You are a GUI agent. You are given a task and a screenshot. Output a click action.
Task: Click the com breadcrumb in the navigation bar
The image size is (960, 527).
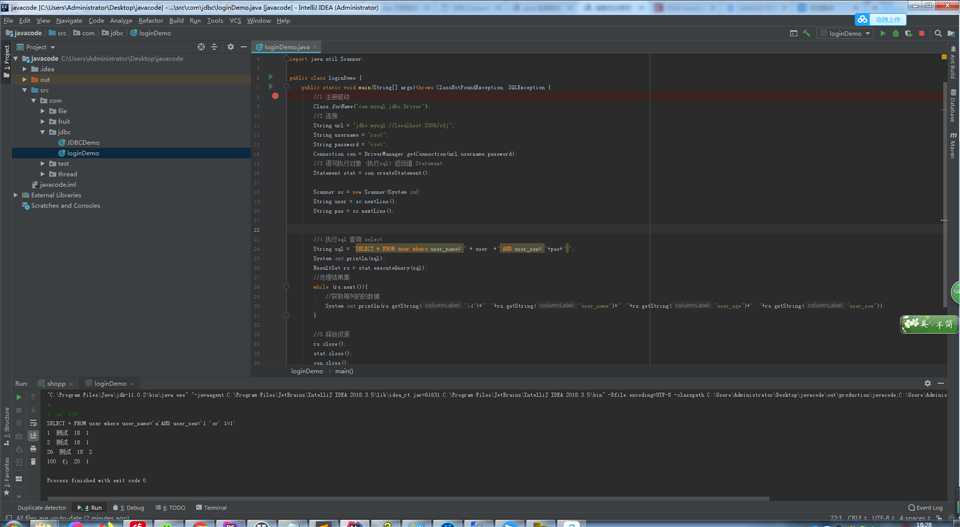pyautogui.click(x=84, y=33)
